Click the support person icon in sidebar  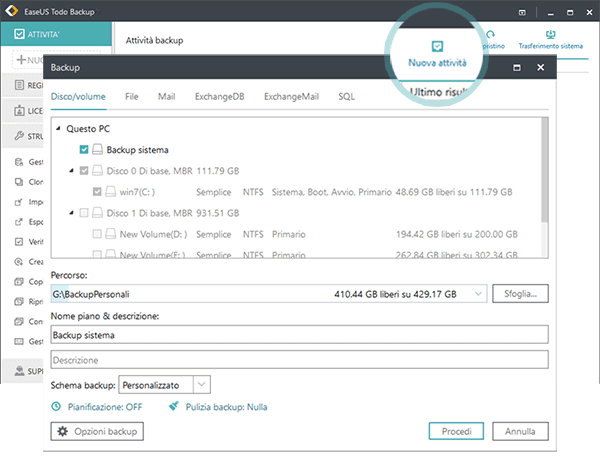pyautogui.click(x=19, y=371)
